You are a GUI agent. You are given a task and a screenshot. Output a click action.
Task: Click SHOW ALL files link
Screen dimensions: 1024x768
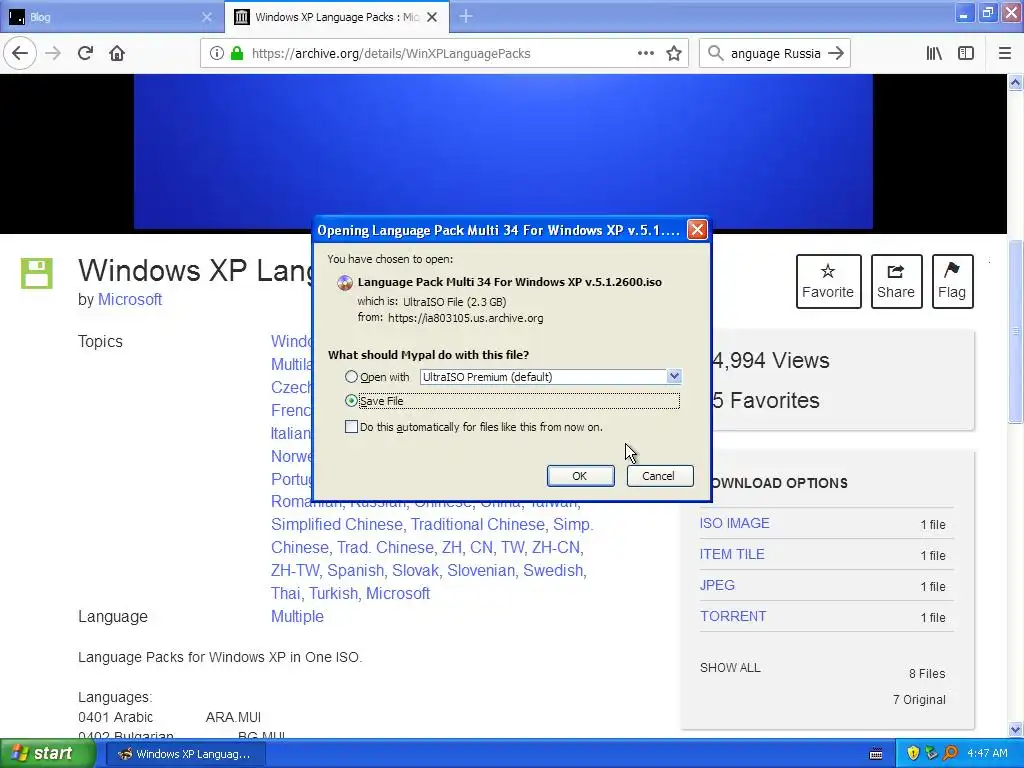click(730, 667)
